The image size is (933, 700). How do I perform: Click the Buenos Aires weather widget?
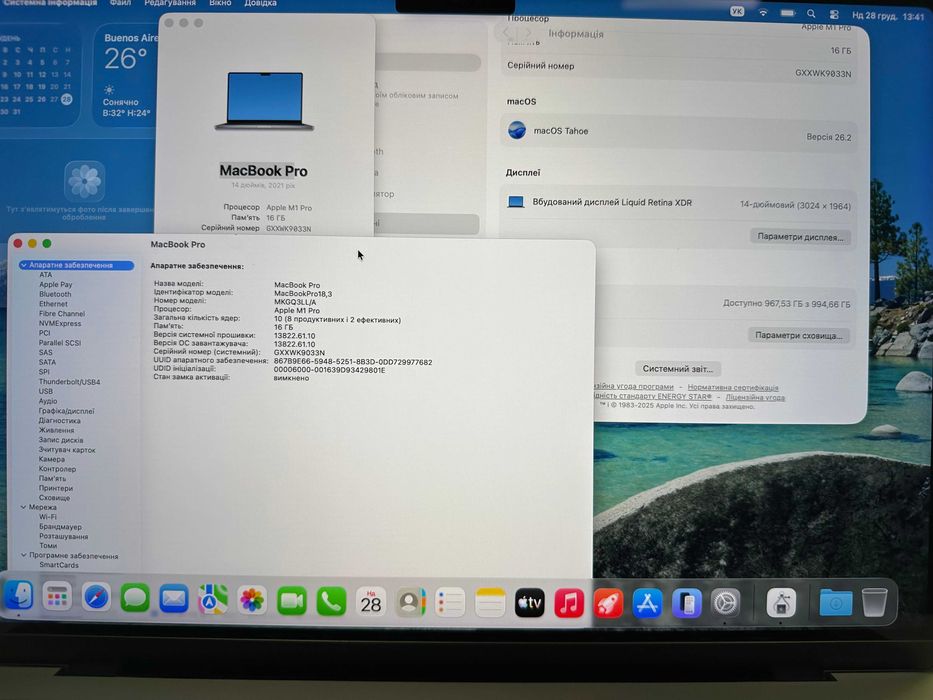coord(126,74)
